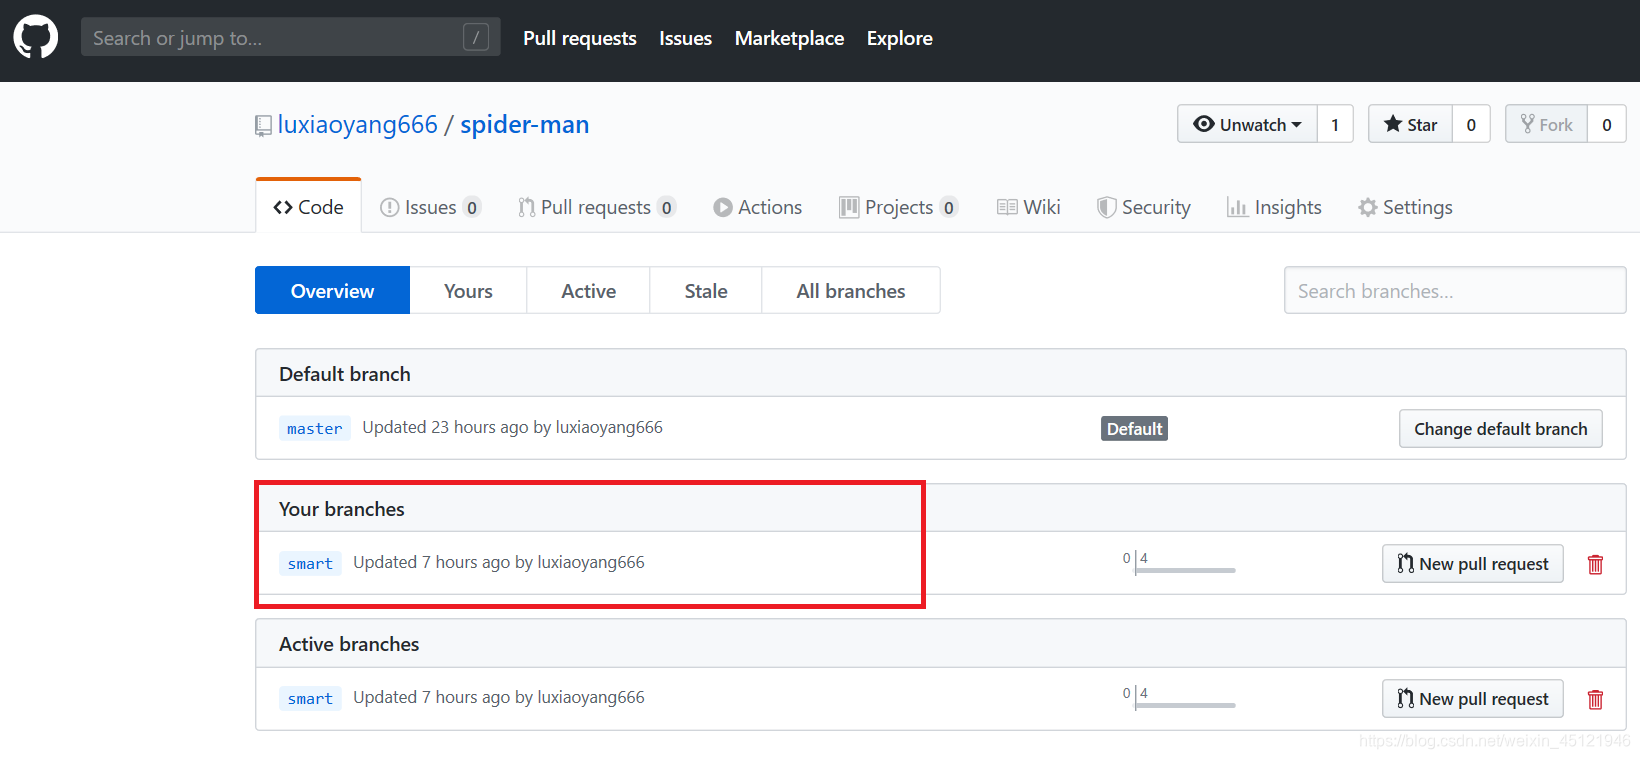
Task: Open the spider-man repository link
Action: [524, 124]
